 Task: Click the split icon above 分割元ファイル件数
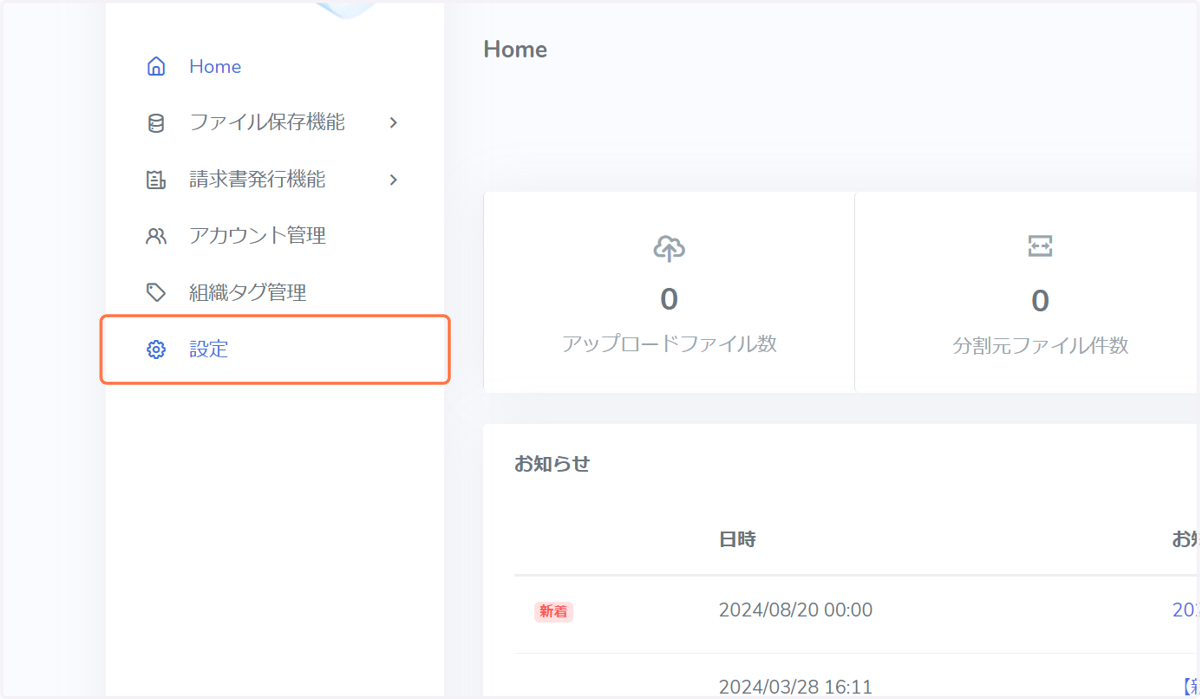pyautogui.click(x=1040, y=246)
